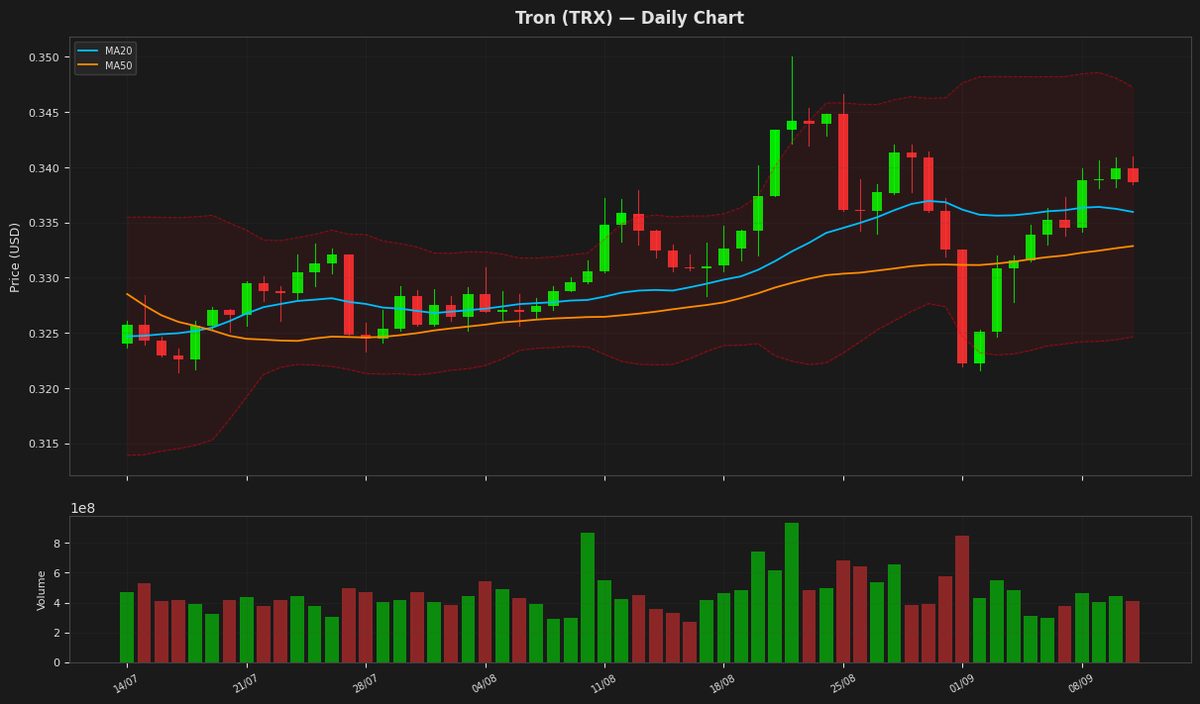Click the large red candlestick near 01/09
This screenshot has height=704, width=1200.
[x=962, y=306]
